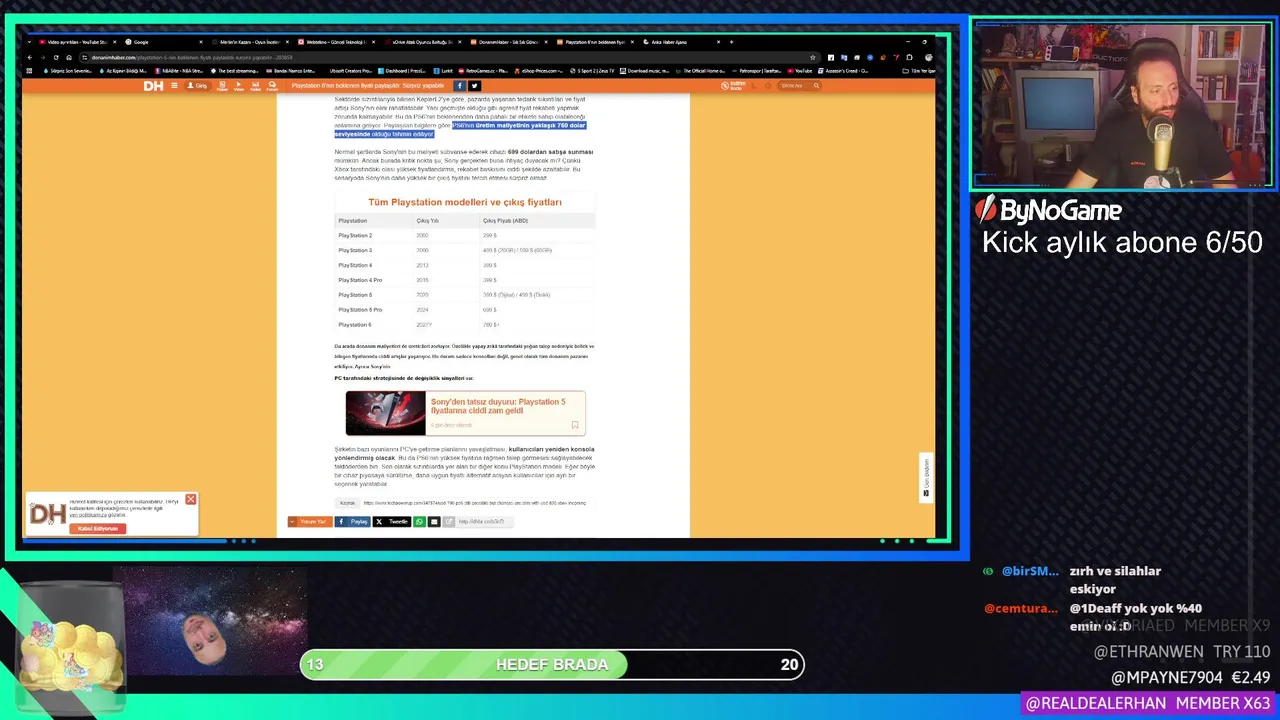
Task: Bookmark the related article card
Action: point(574,425)
